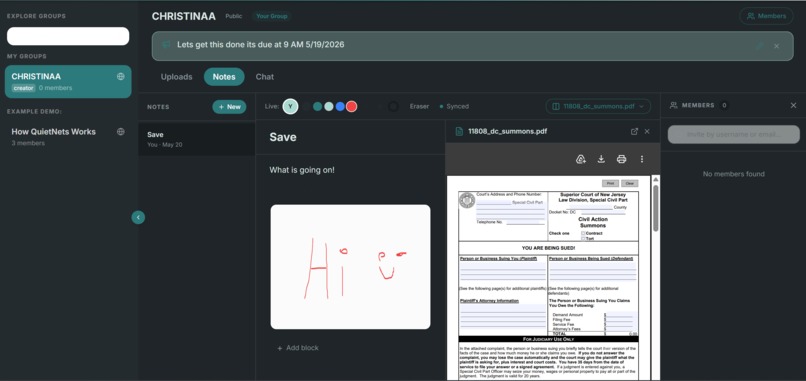Image resolution: width=806 pixels, height=381 pixels.
Task: Click the megaphone icon in announcement banner
Action: 166,45
